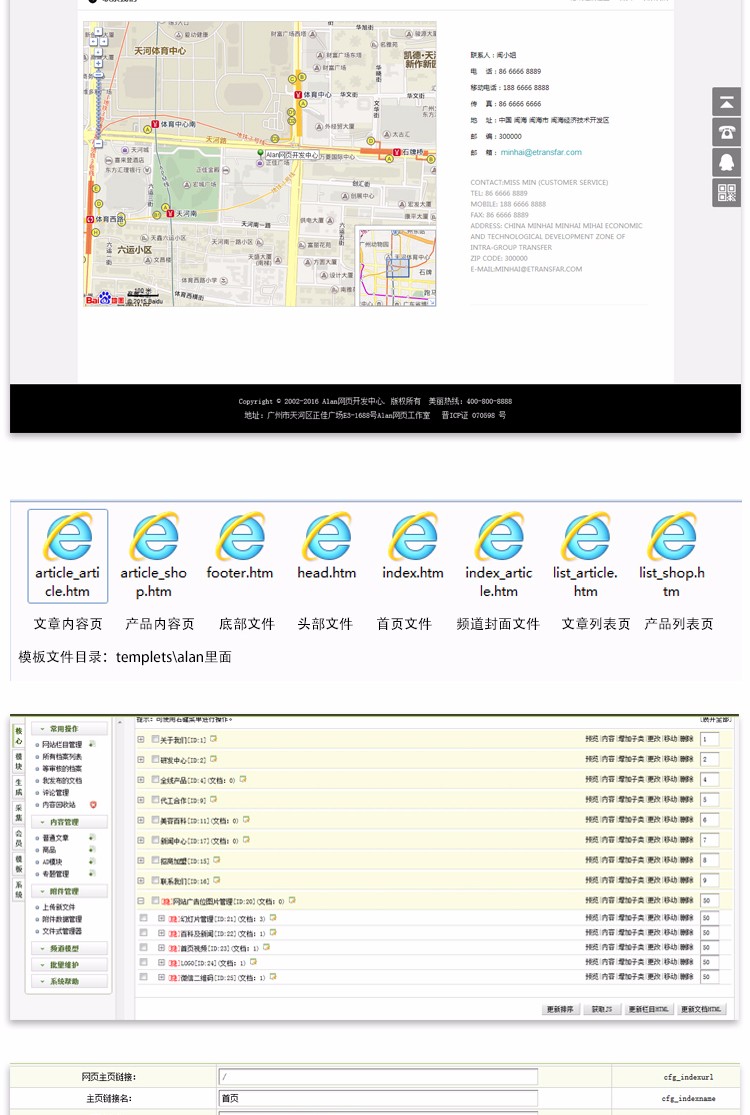Click the telephone icon in side toolbar
The height and width of the screenshot is (1115, 750).
727,132
